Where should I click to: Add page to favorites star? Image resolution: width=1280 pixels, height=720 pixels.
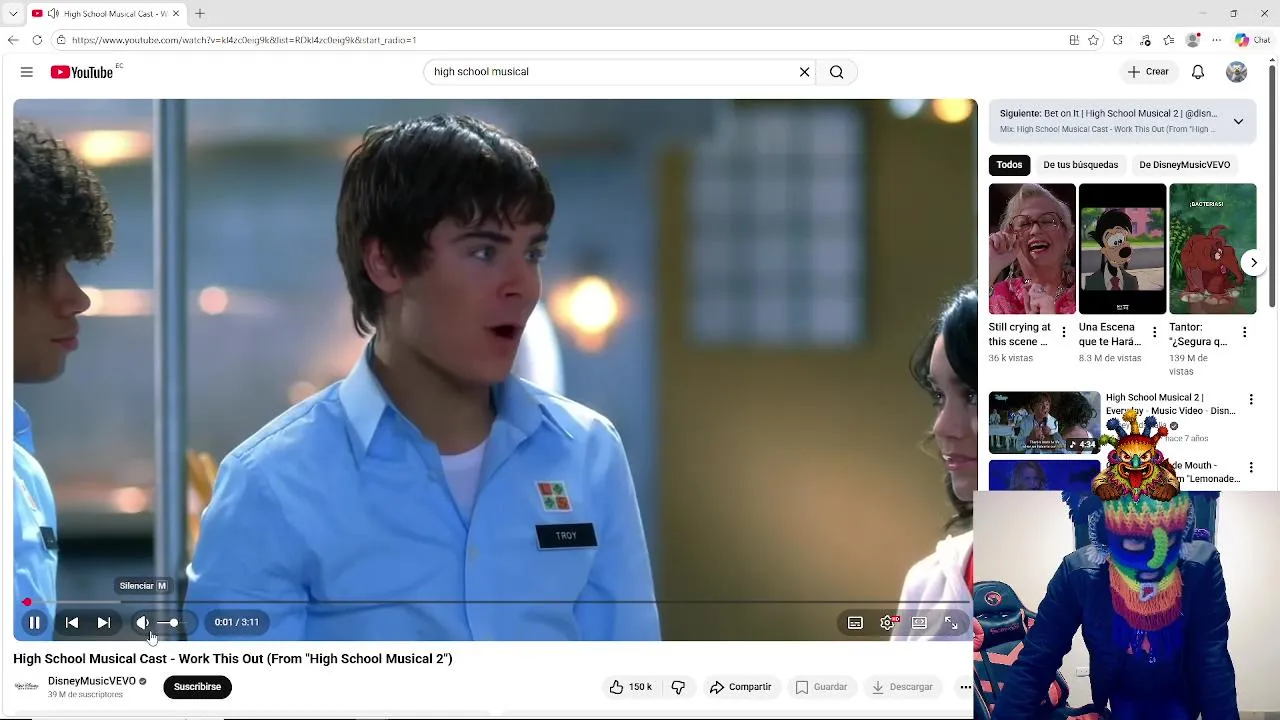[x=1093, y=40]
